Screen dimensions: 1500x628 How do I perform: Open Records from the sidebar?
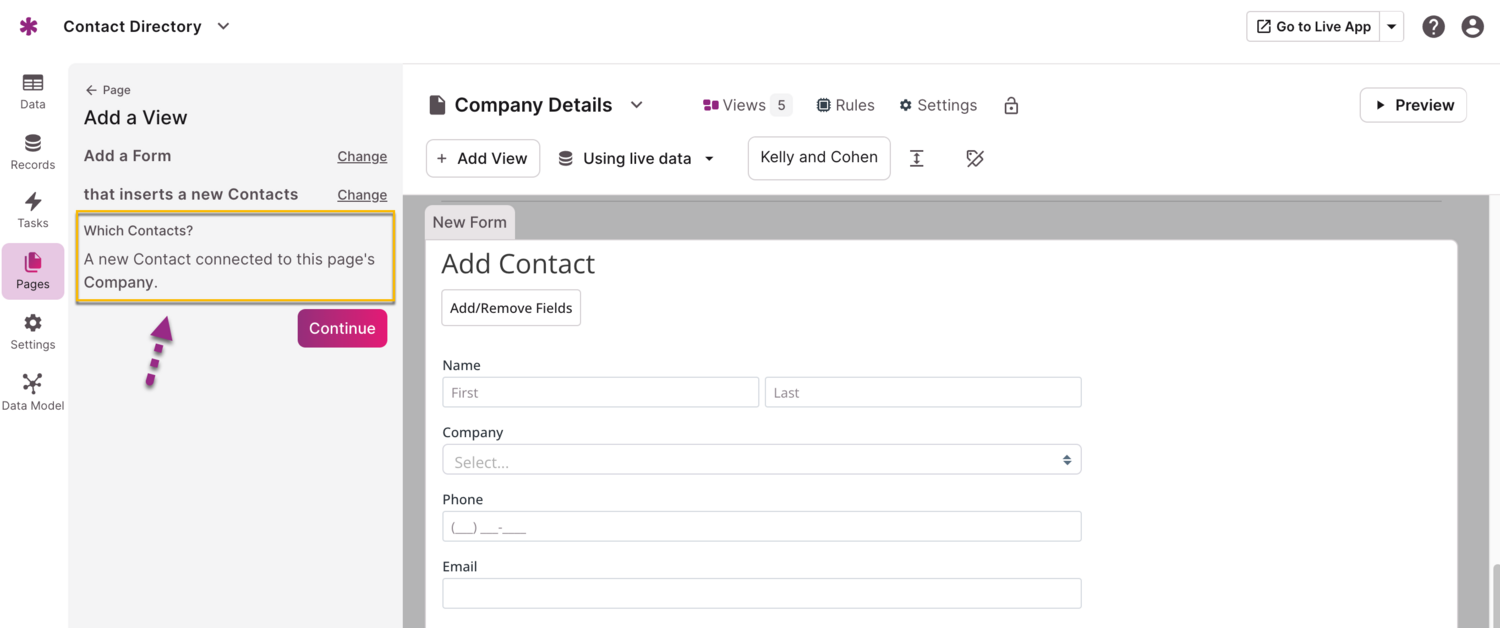(x=33, y=152)
